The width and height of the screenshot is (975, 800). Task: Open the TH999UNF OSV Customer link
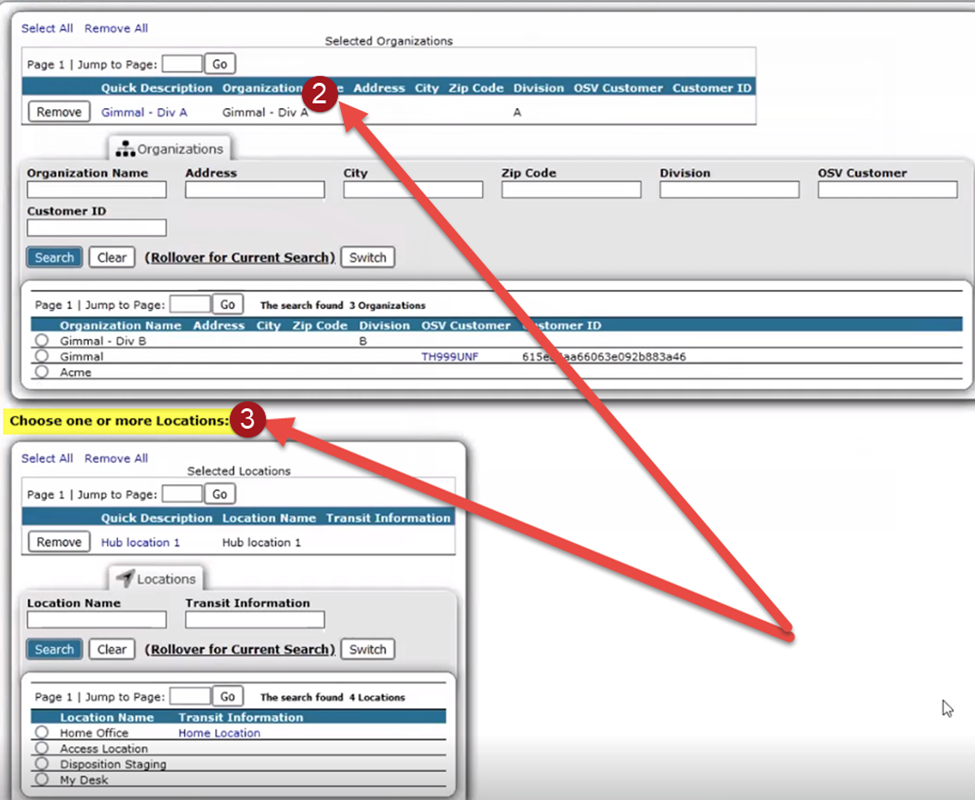pos(449,357)
